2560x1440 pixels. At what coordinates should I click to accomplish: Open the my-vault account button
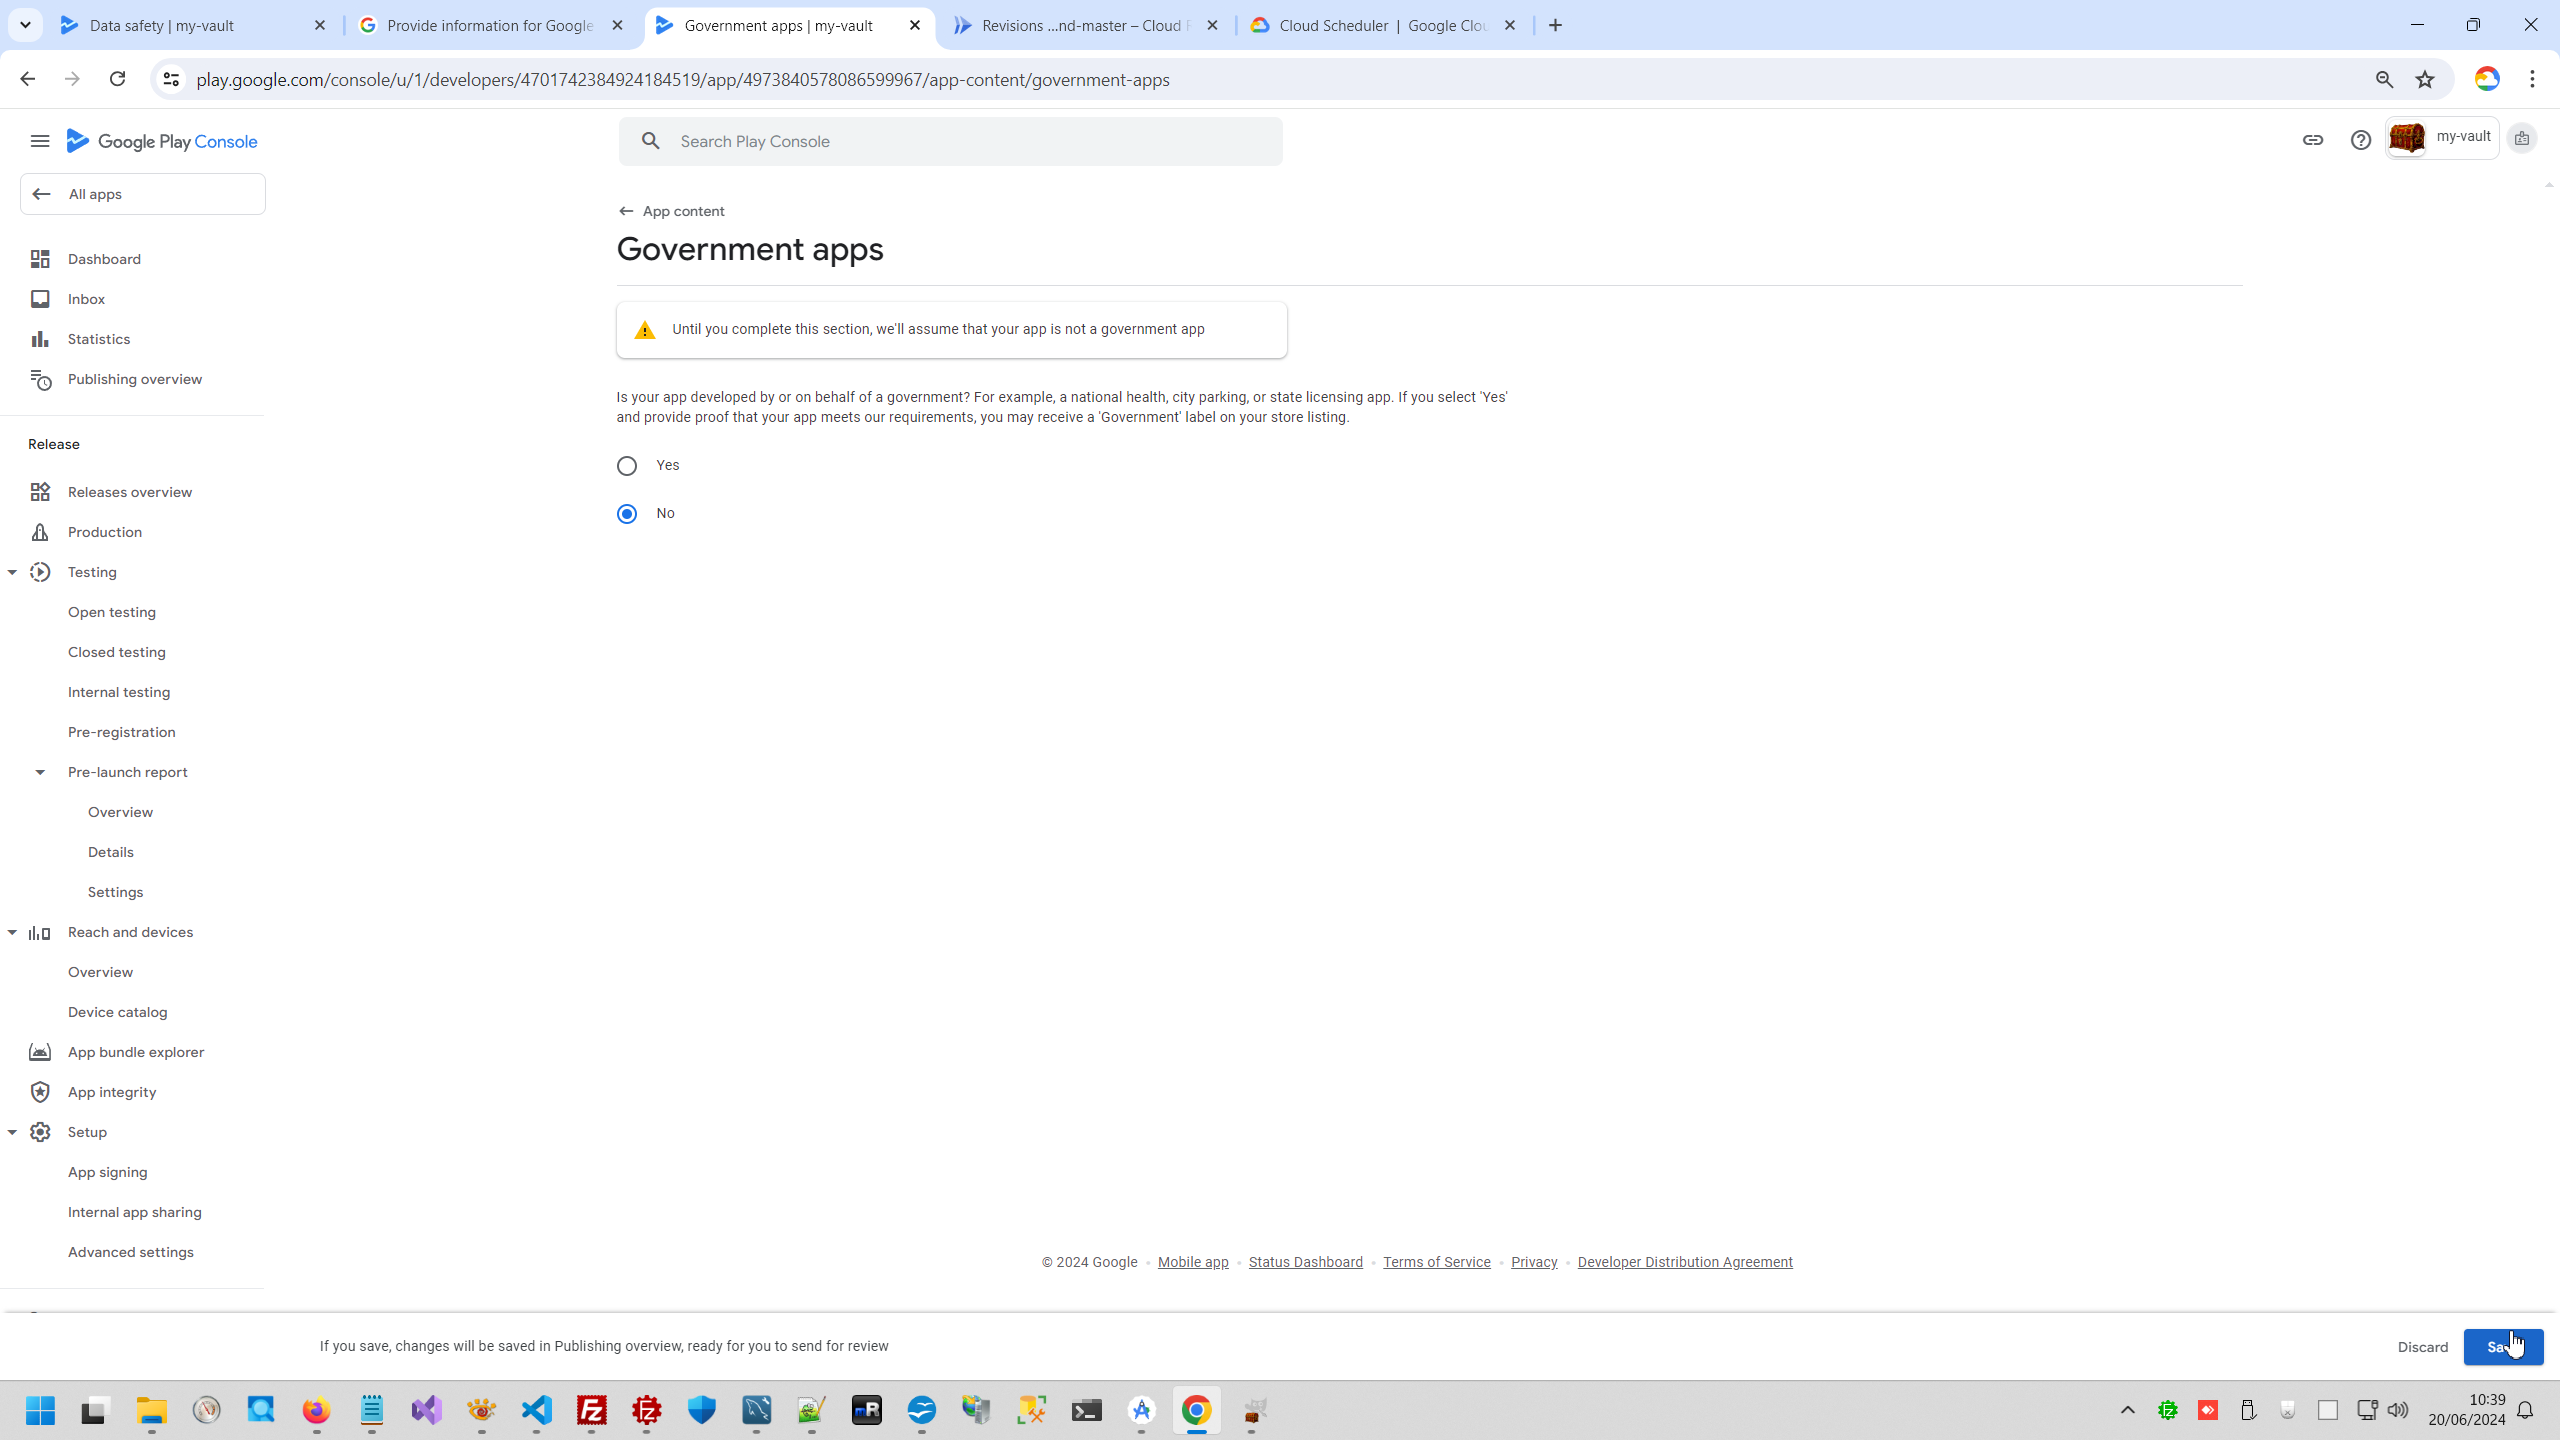pyautogui.click(x=2441, y=138)
